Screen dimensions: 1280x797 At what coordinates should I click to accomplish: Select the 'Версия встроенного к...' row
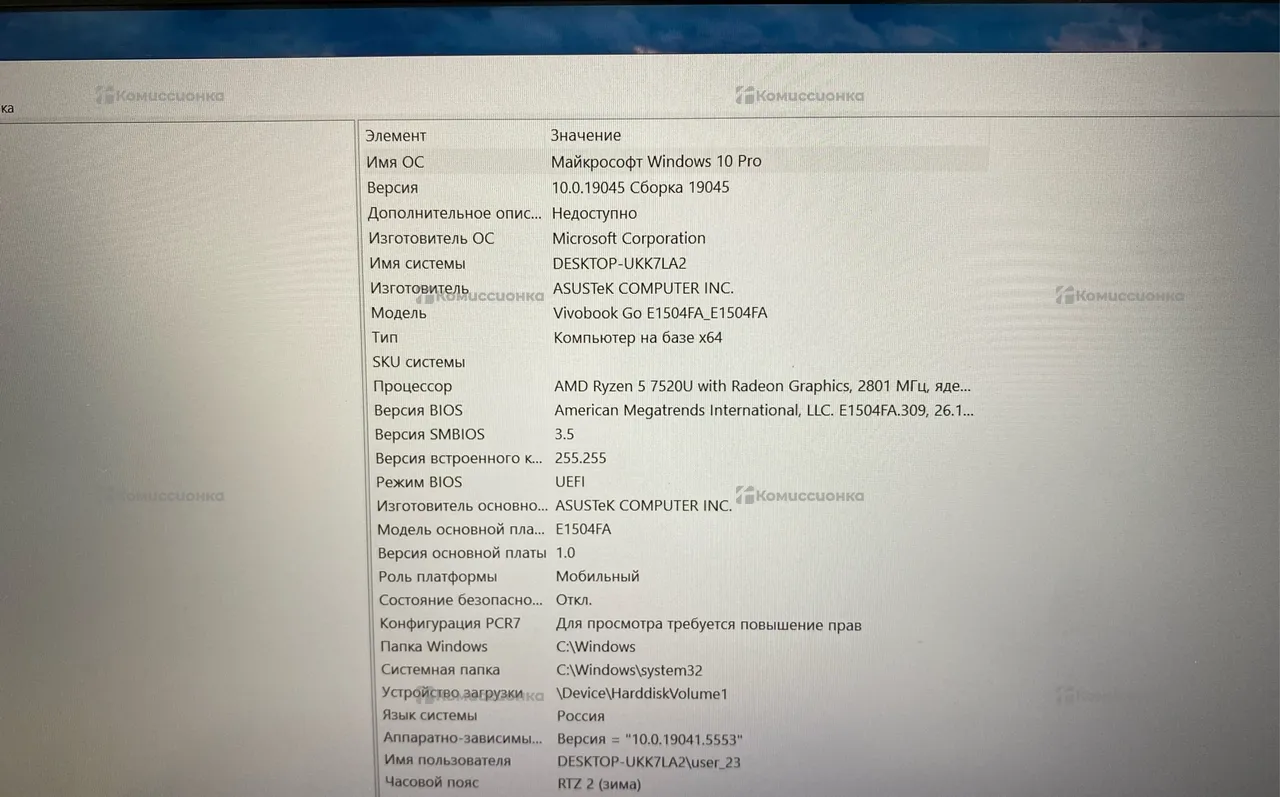(460, 458)
